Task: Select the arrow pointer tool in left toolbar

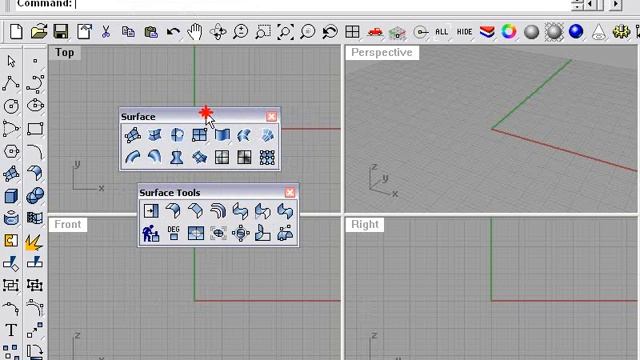Action: tap(11, 61)
